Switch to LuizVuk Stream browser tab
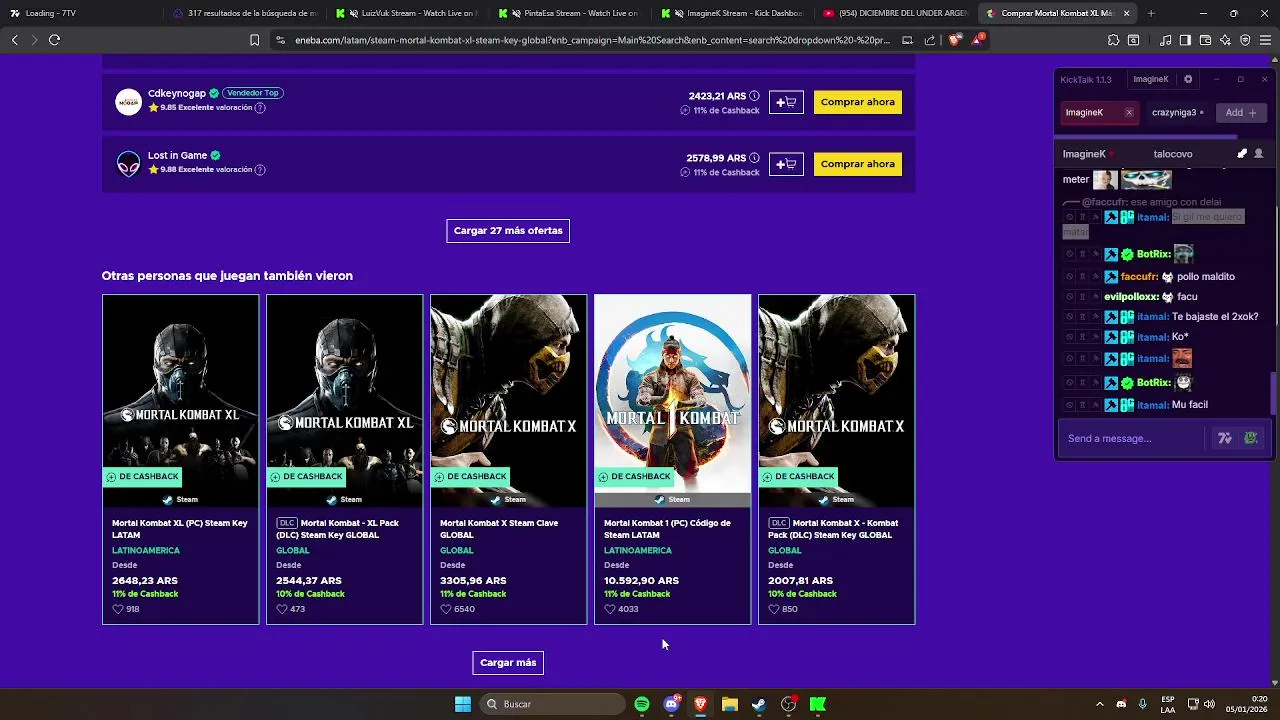Image resolution: width=1280 pixels, height=720 pixels. coord(406,13)
